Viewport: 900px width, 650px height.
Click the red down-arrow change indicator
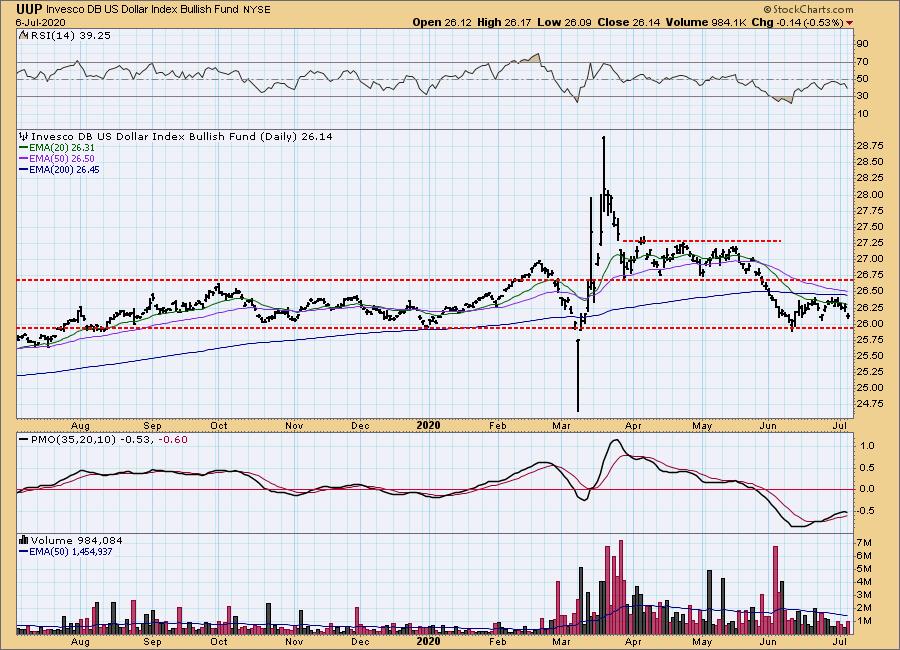pos(849,23)
